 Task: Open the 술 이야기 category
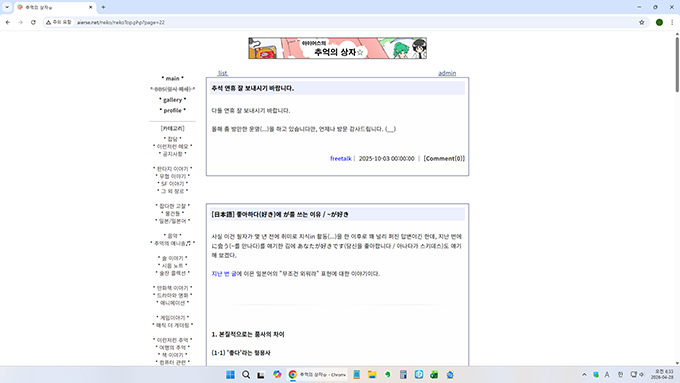point(173,259)
